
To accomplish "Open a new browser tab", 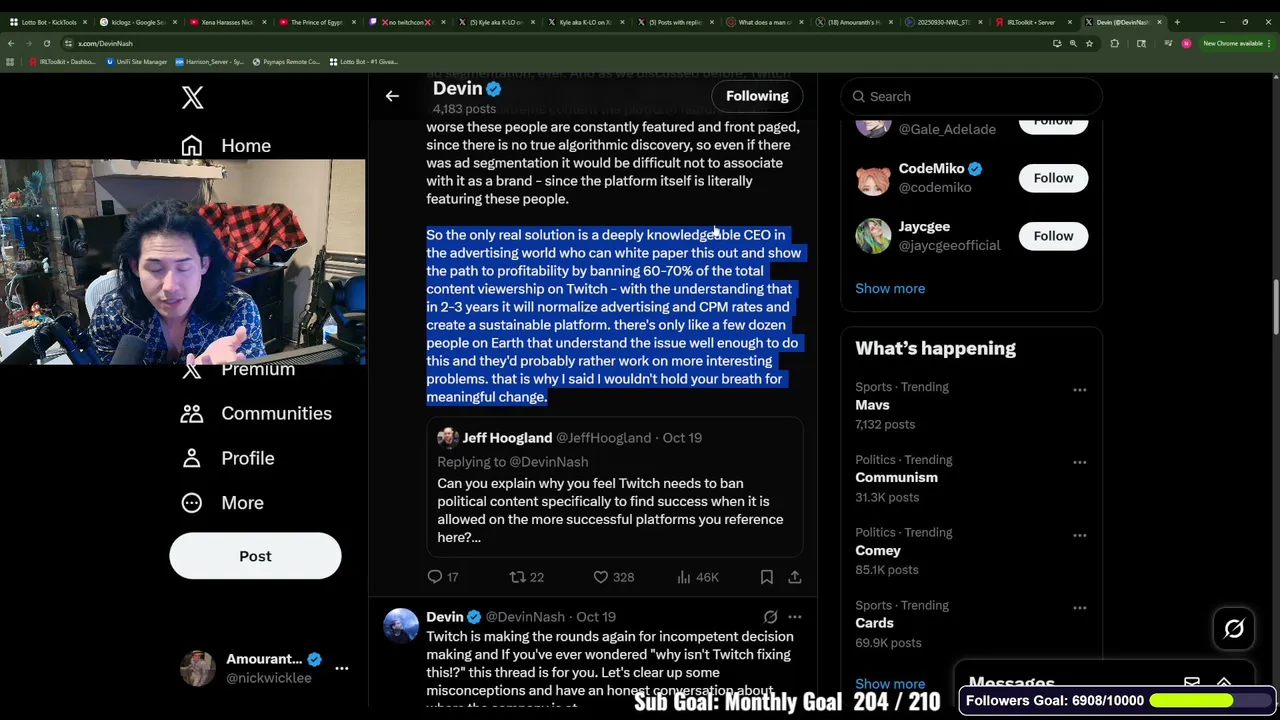I will pos(1177,22).
